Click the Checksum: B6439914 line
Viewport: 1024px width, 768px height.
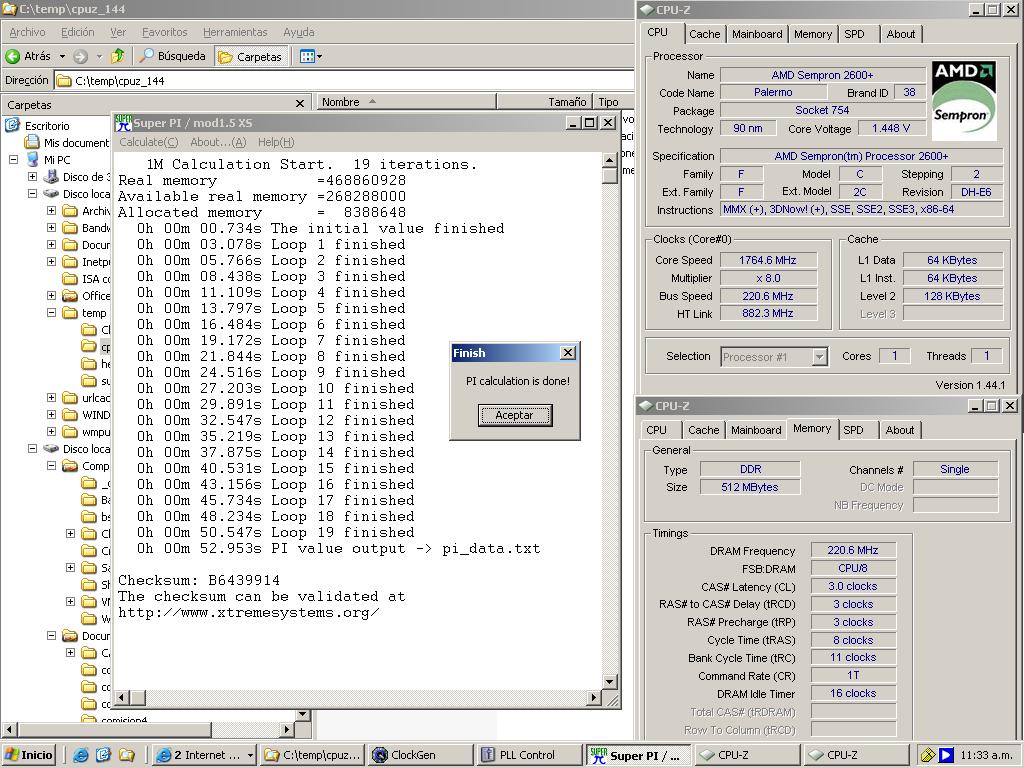[199, 580]
